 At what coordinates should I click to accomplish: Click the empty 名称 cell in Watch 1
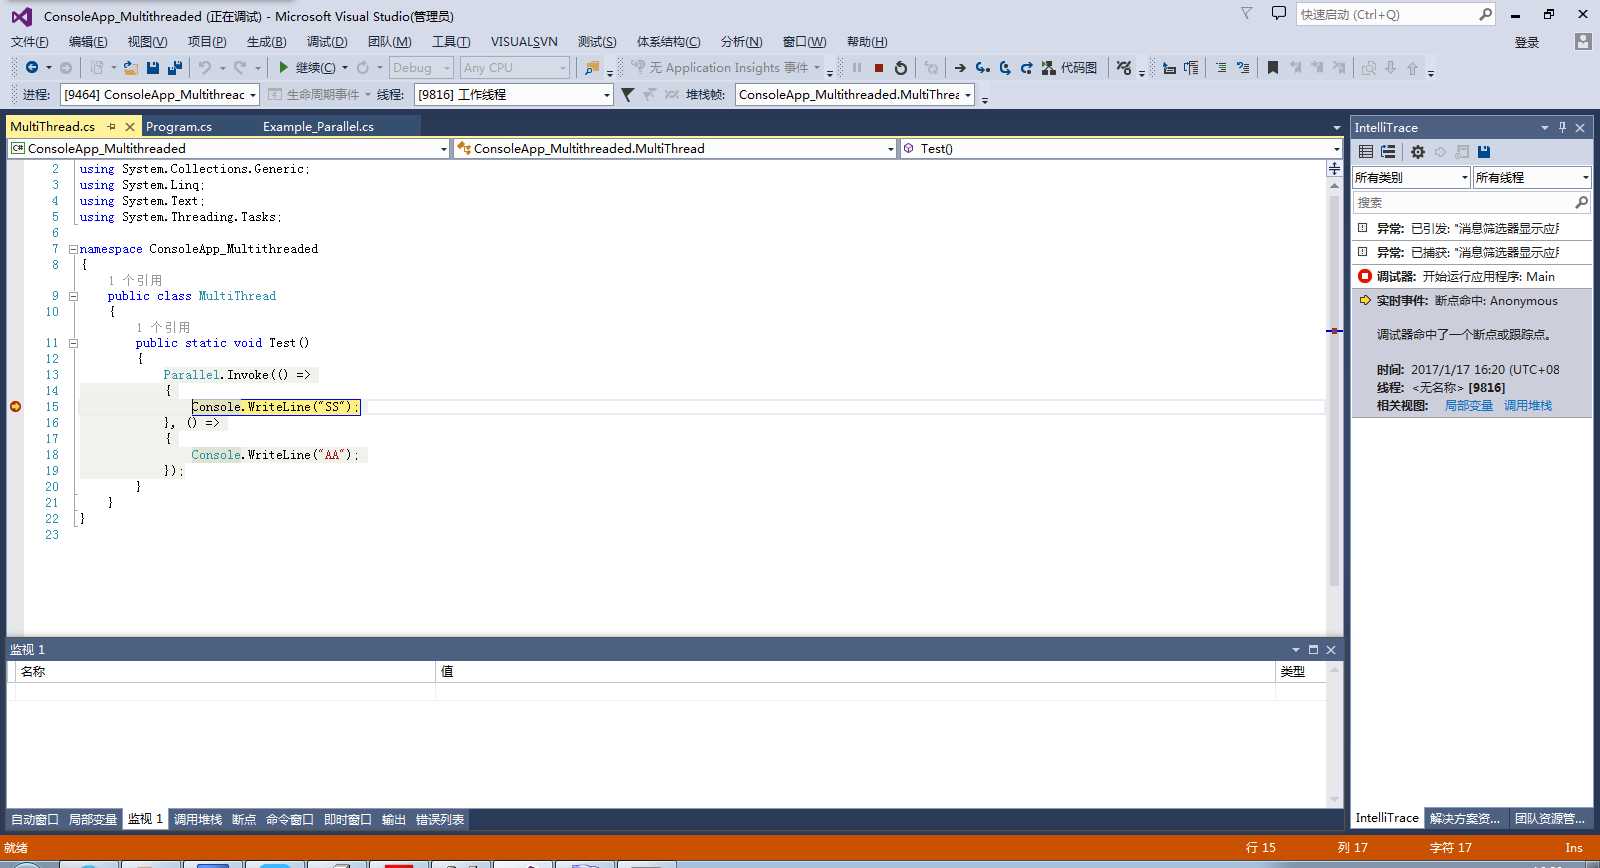[225, 691]
